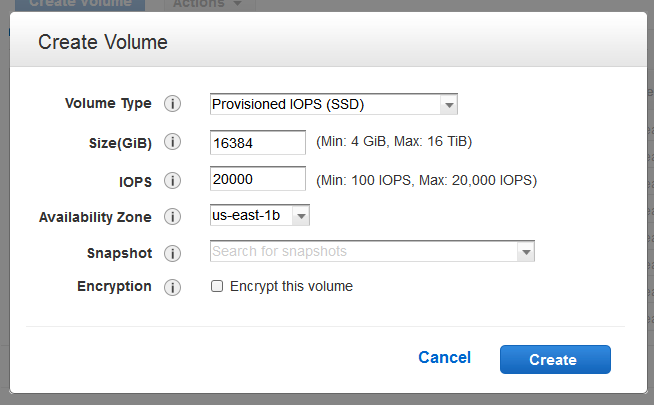Click the Availability Zone info icon

(172, 217)
